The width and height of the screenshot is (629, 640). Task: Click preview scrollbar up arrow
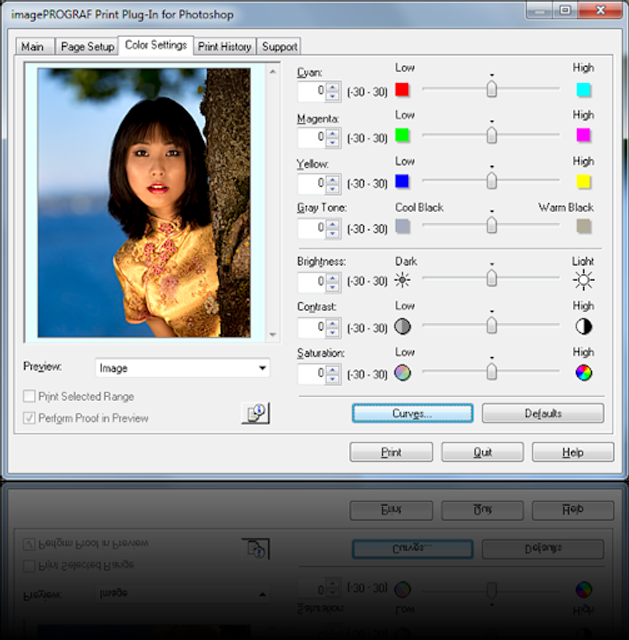pyautogui.click(x=273, y=72)
